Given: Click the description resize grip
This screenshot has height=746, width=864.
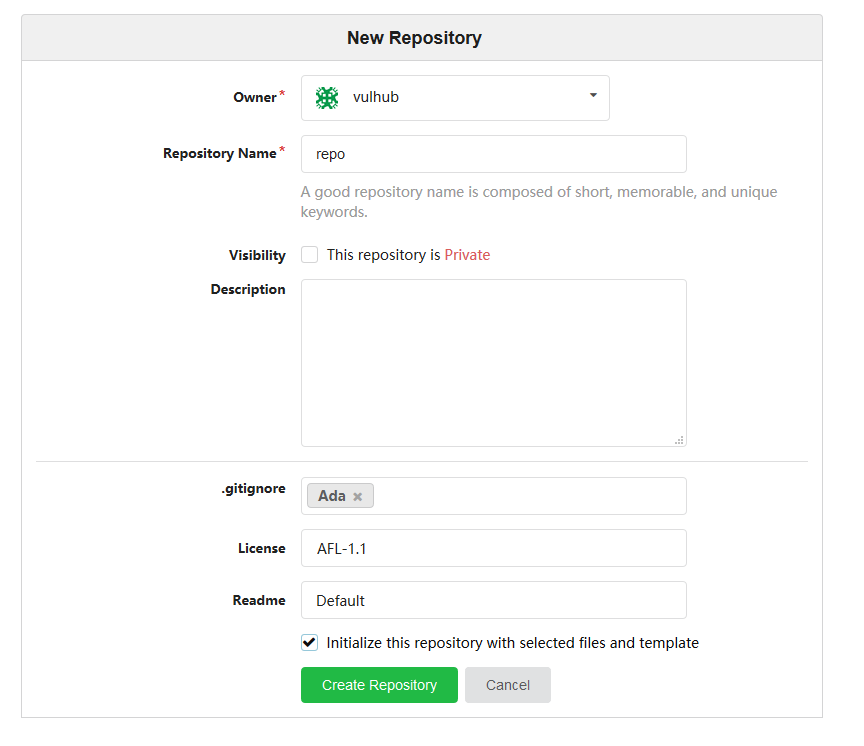Looking at the screenshot, I should point(679,440).
